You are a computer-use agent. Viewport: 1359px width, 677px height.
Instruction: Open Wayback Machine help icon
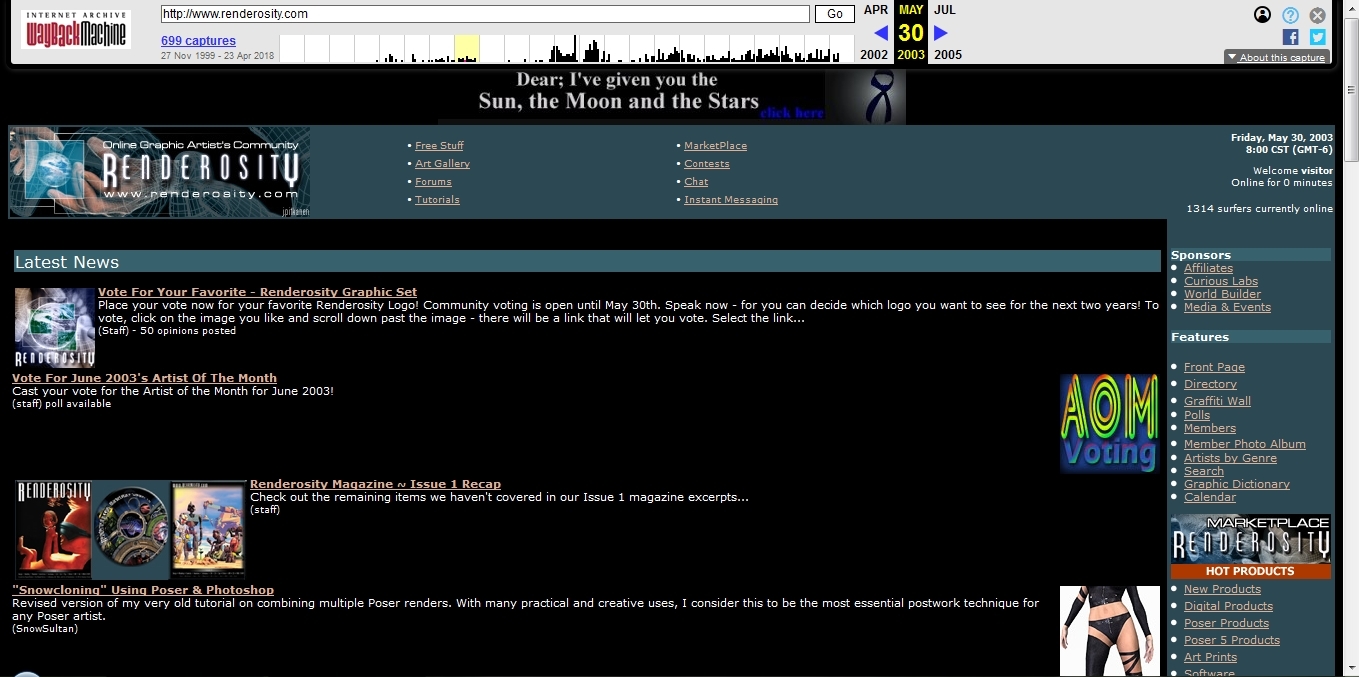(1290, 15)
